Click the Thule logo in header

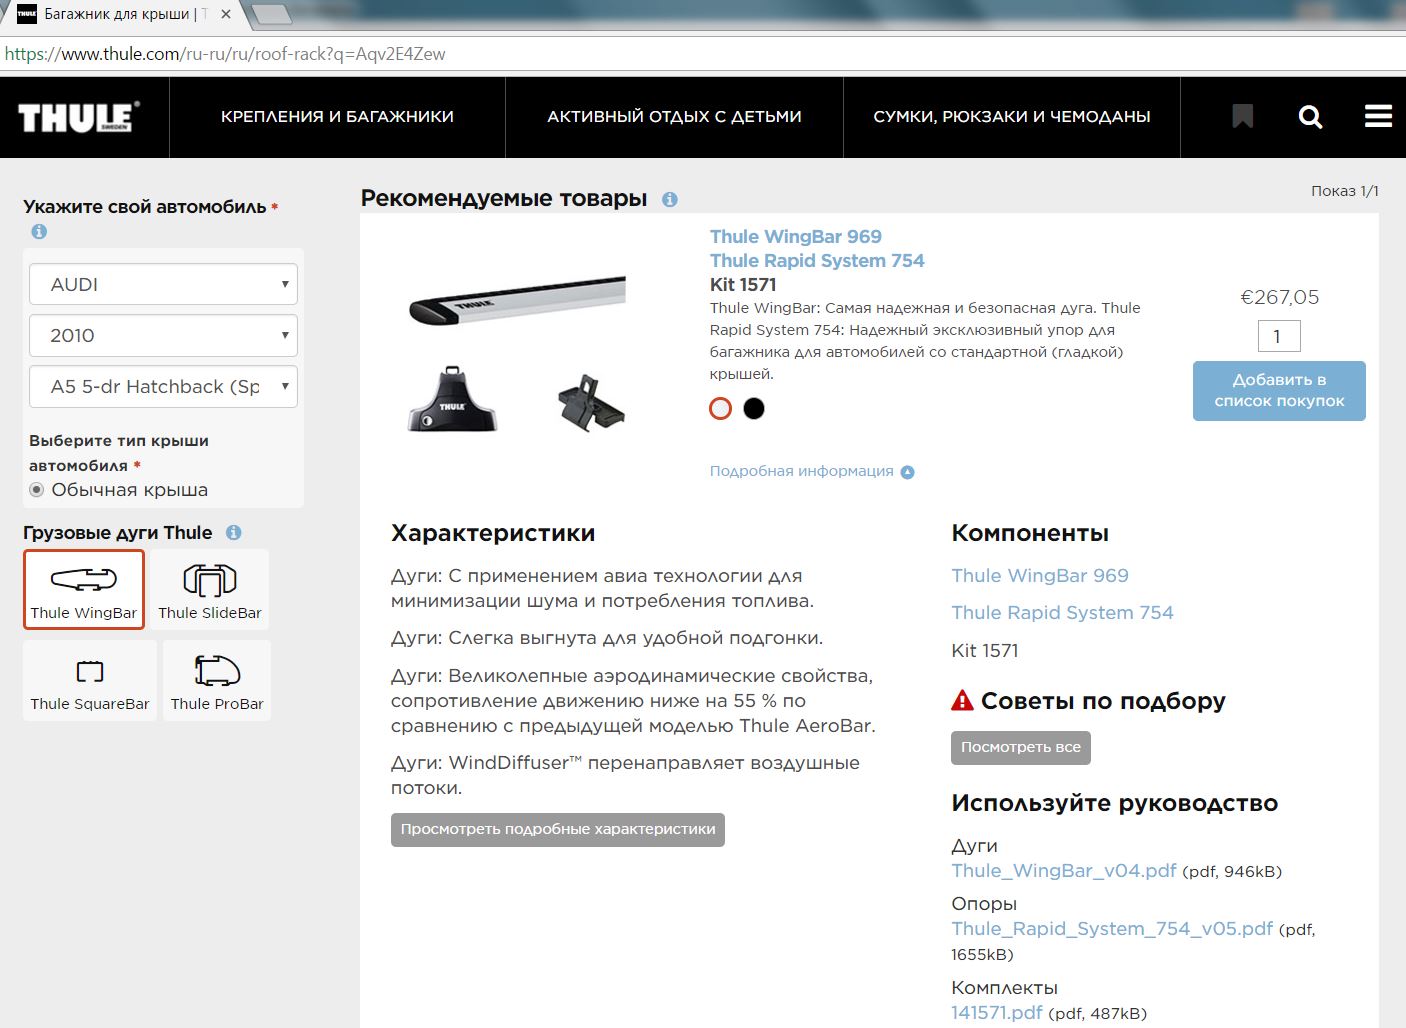[x=78, y=117]
